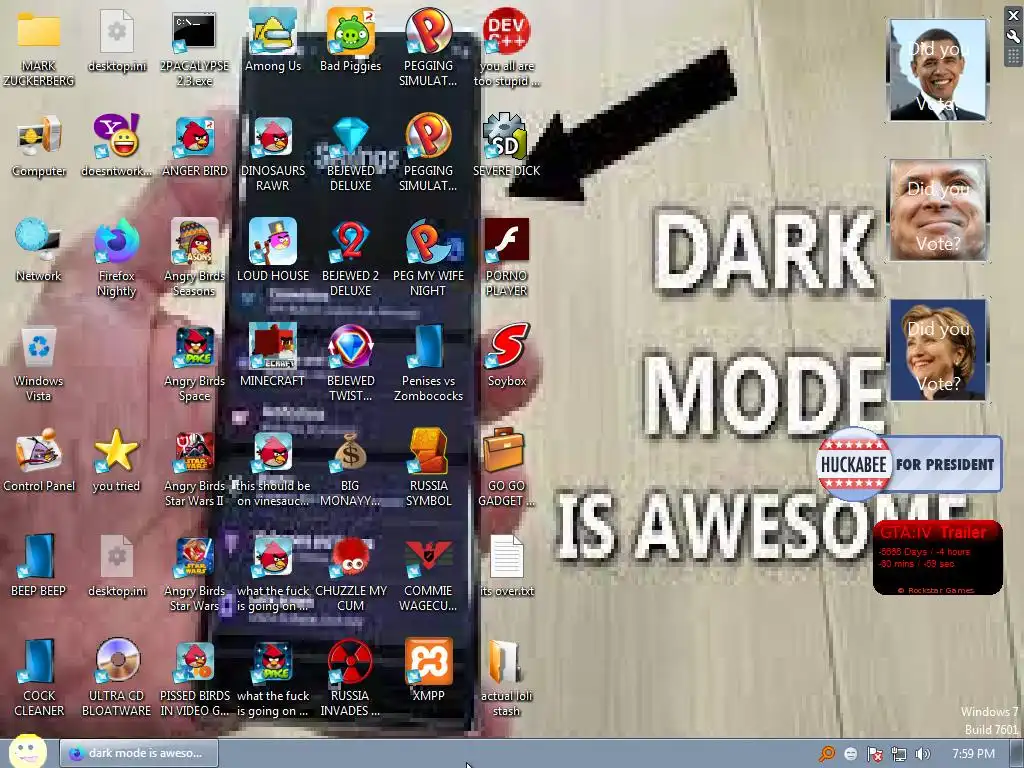Open the 'this should be on vinesauc' shortcut

(x=273, y=469)
